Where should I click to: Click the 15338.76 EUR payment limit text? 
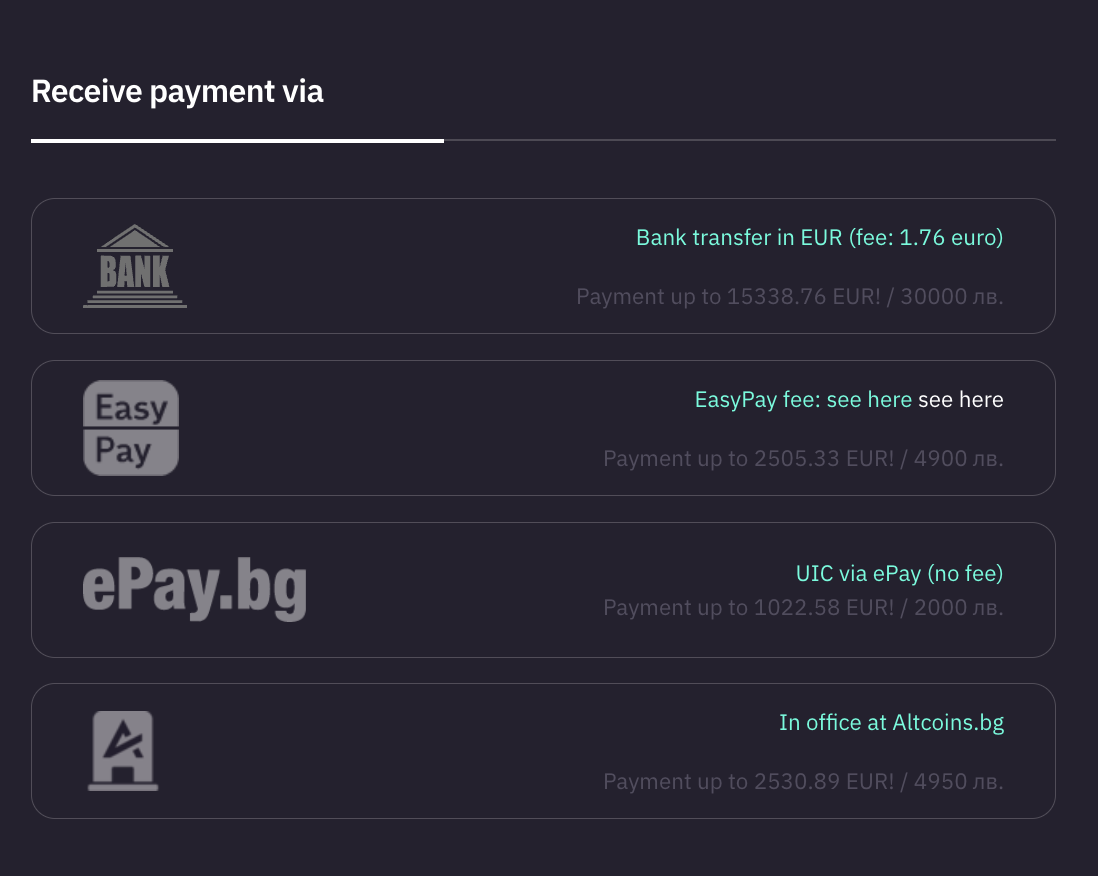tap(789, 297)
